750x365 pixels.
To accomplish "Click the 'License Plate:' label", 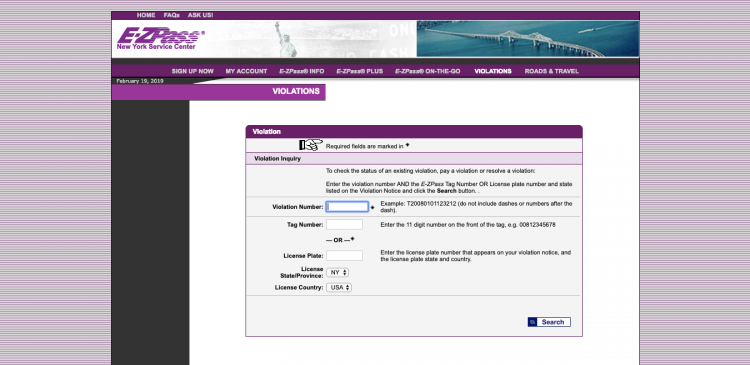I will 303,256.
